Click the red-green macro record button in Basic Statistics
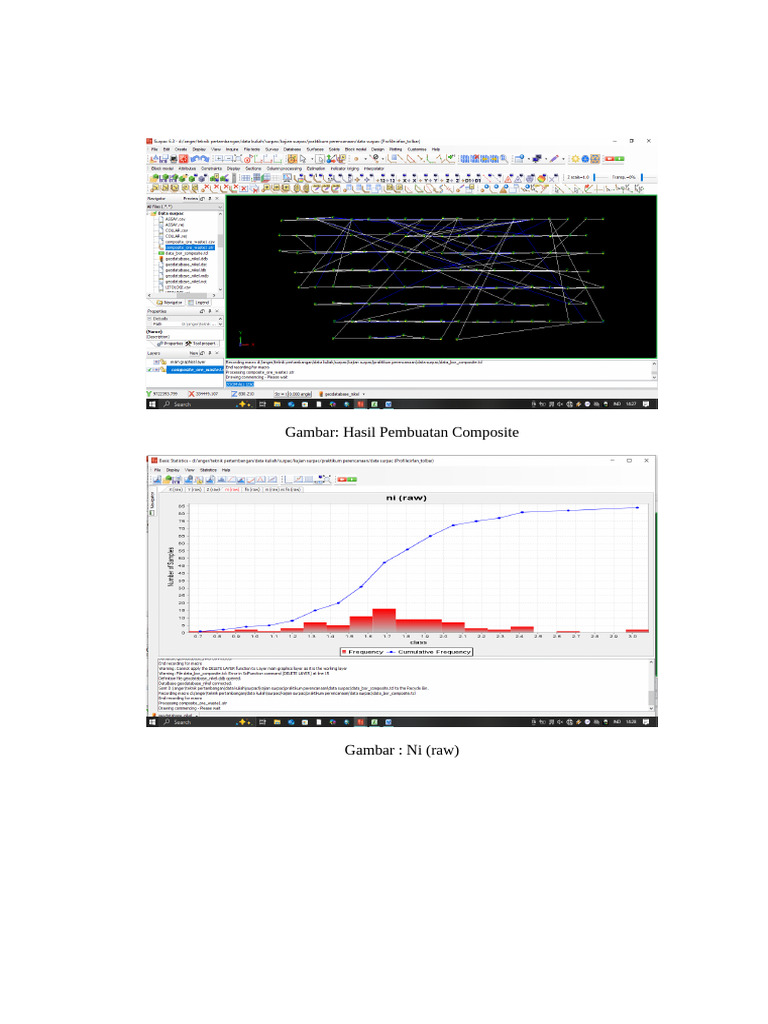This screenshot has height=1024, width=768. click(x=347, y=479)
